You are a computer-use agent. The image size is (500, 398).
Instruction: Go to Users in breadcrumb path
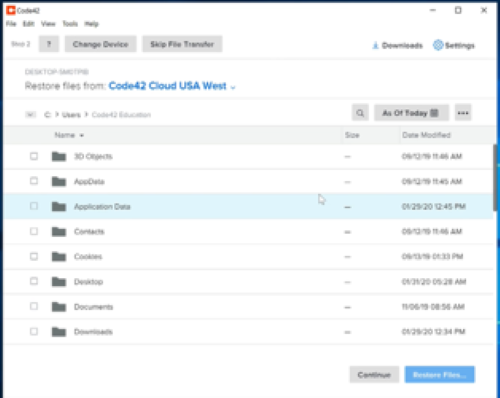71,115
